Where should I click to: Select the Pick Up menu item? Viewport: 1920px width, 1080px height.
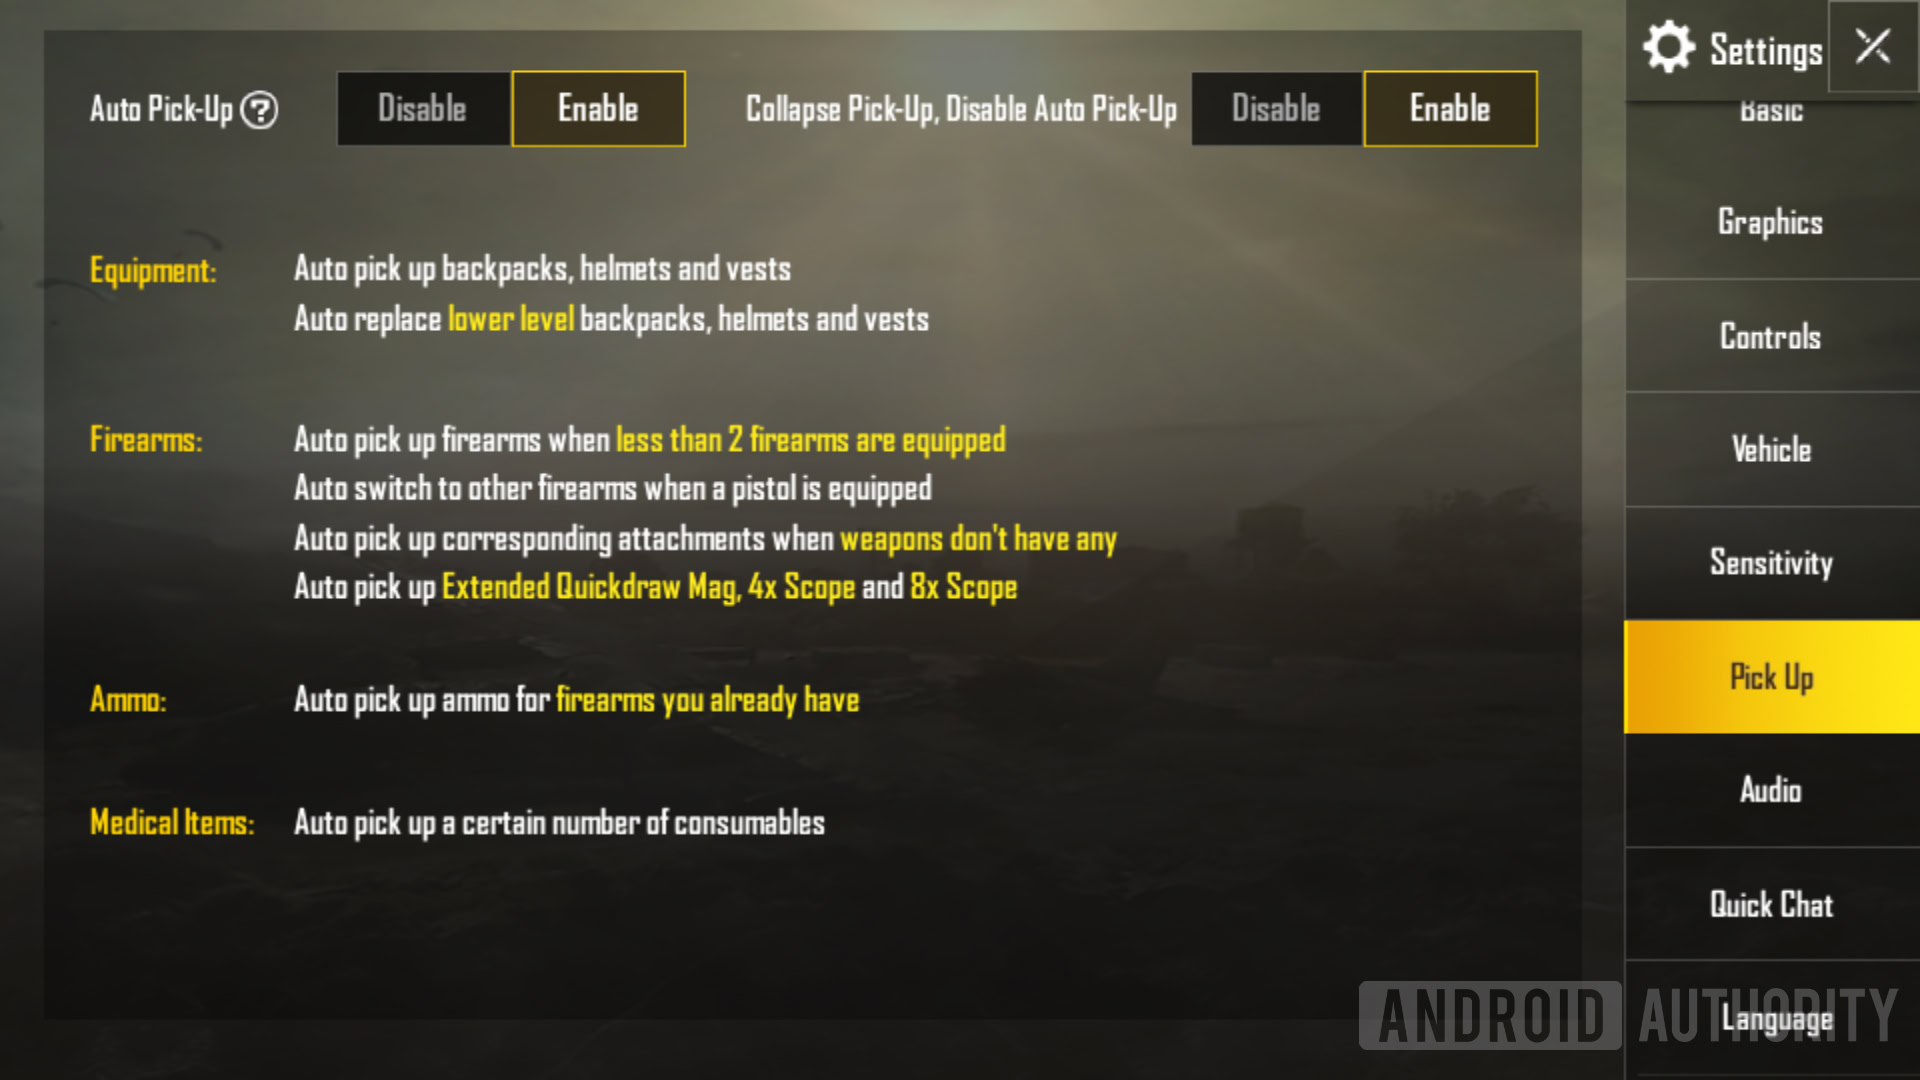pyautogui.click(x=1772, y=676)
